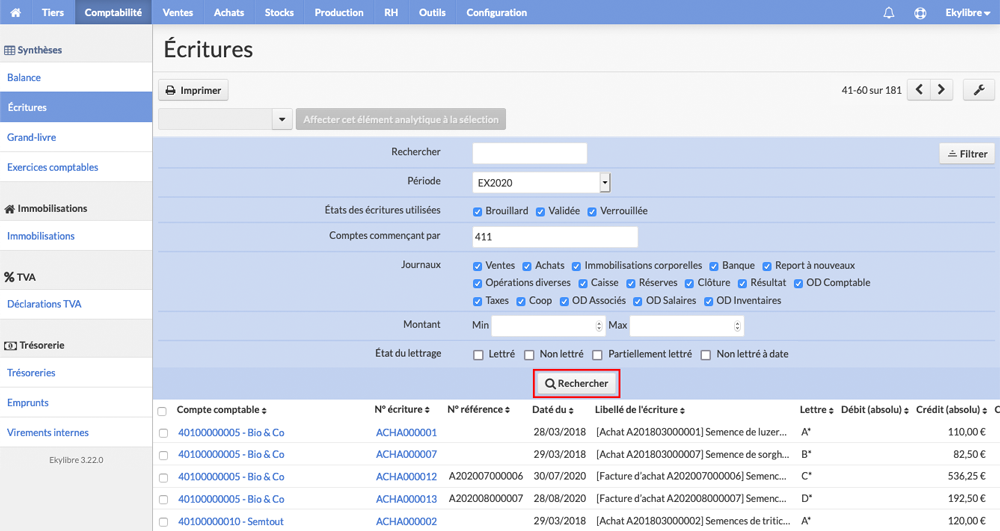Sort by Crédit (absolu) column
The width and height of the screenshot is (1000, 531).
pos(952,410)
